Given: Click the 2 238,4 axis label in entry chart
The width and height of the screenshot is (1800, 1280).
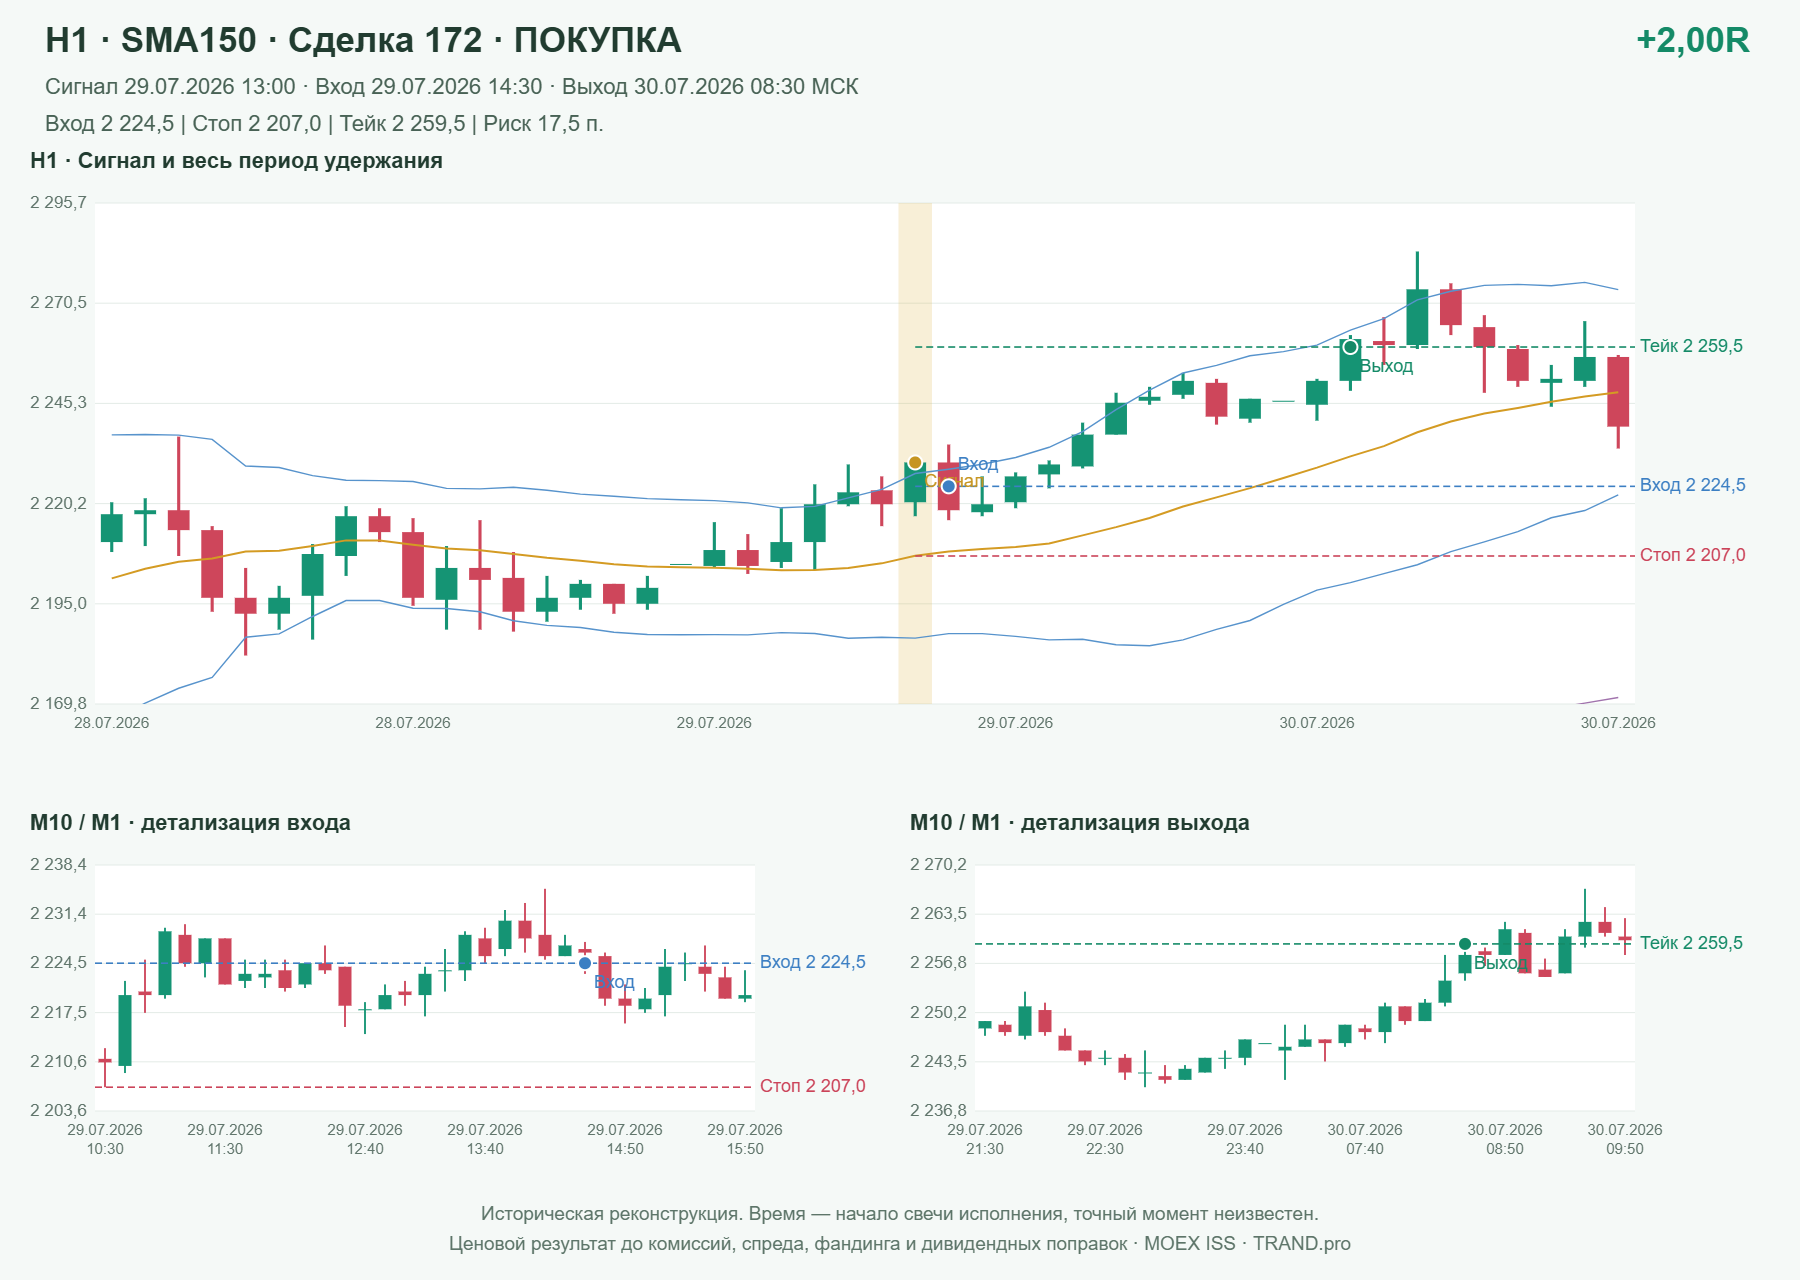Looking at the screenshot, I should click(x=58, y=865).
